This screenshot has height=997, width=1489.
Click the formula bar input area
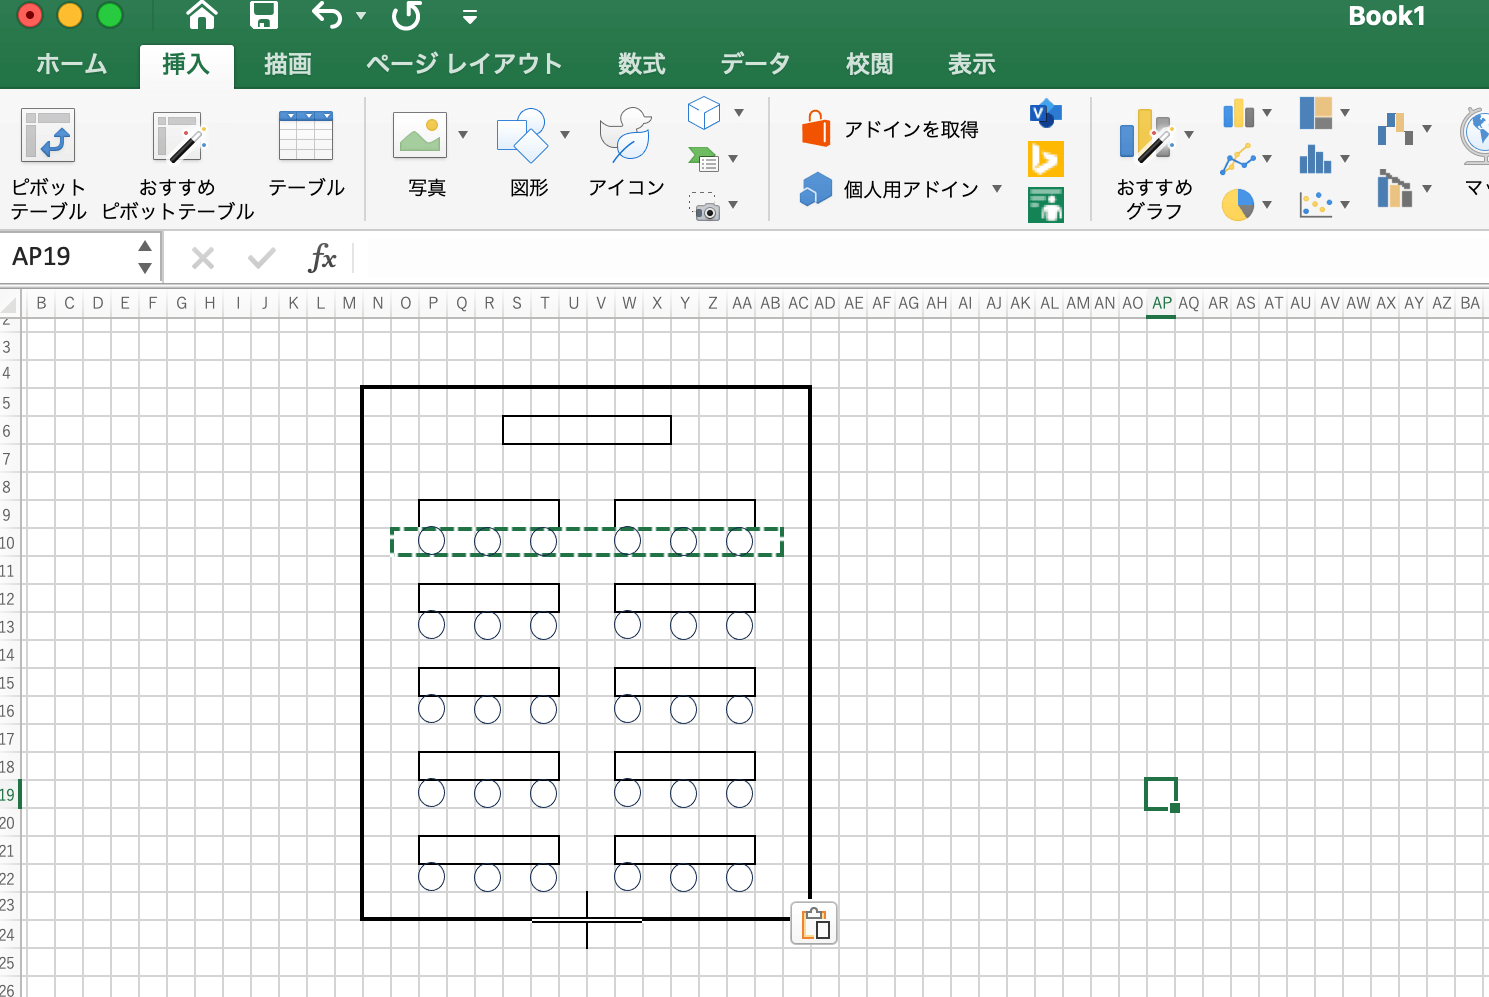pos(920,258)
